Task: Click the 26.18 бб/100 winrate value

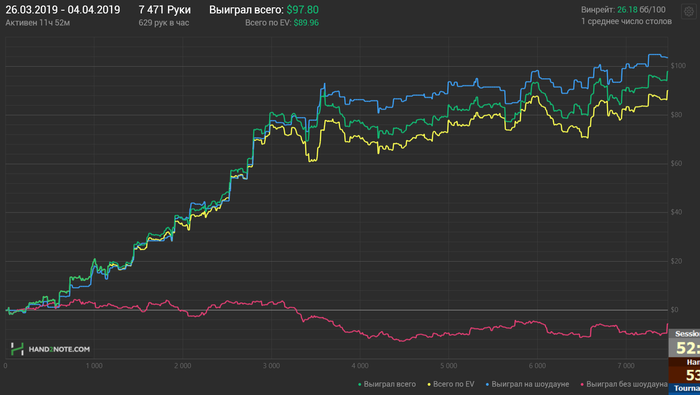Action: [641, 9]
